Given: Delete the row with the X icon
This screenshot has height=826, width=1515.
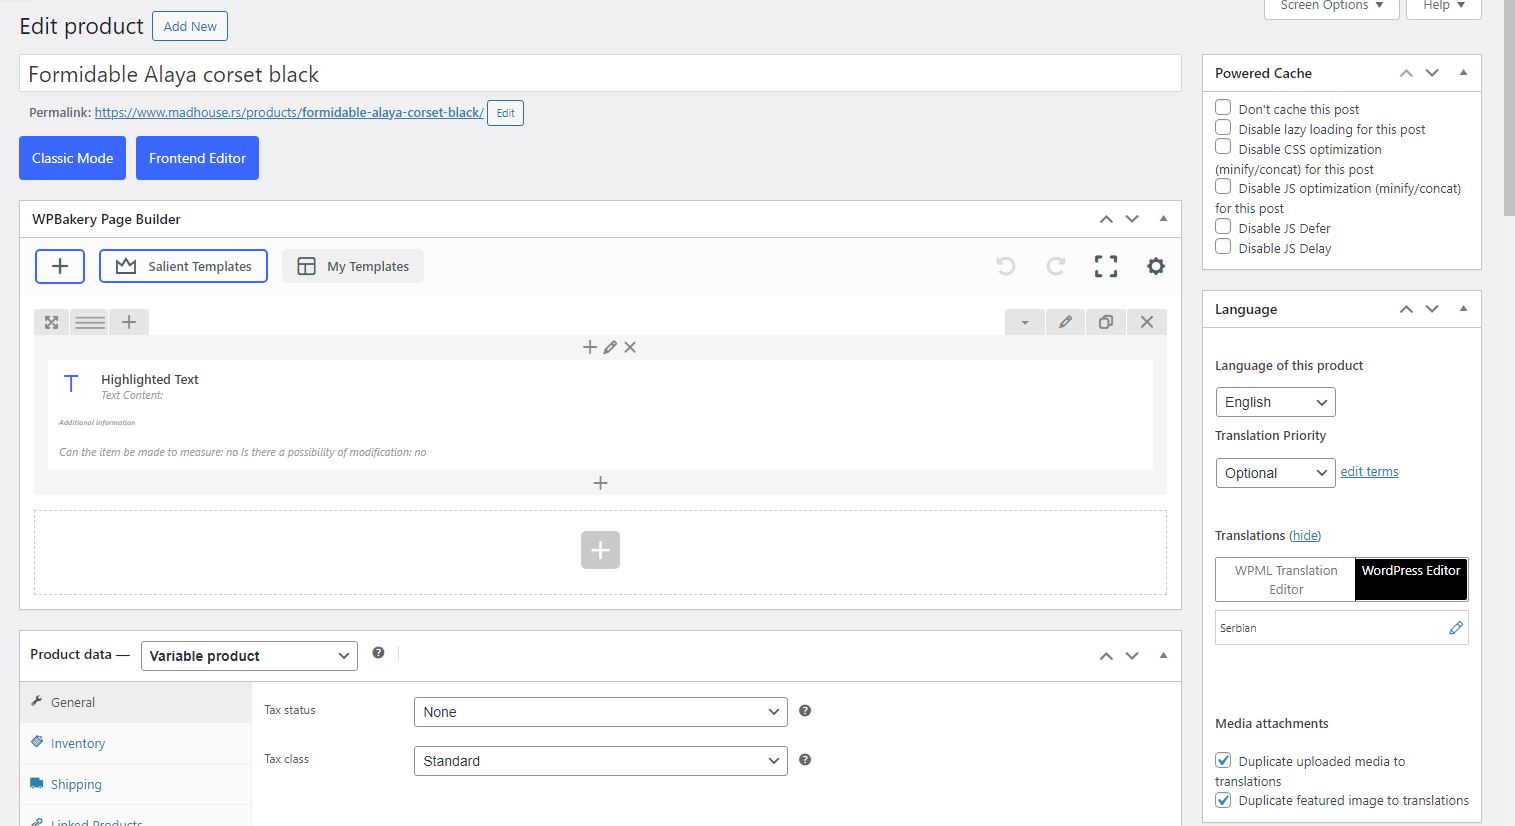Looking at the screenshot, I should pyautogui.click(x=1147, y=322).
